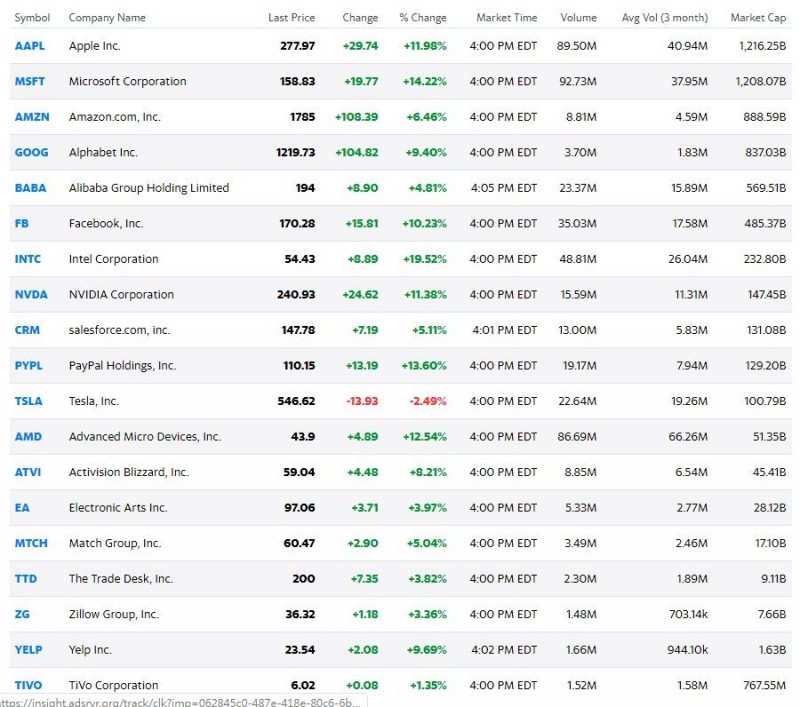Open the TTD ticker symbol link
Screen dimensions: 800x707
point(26,579)
